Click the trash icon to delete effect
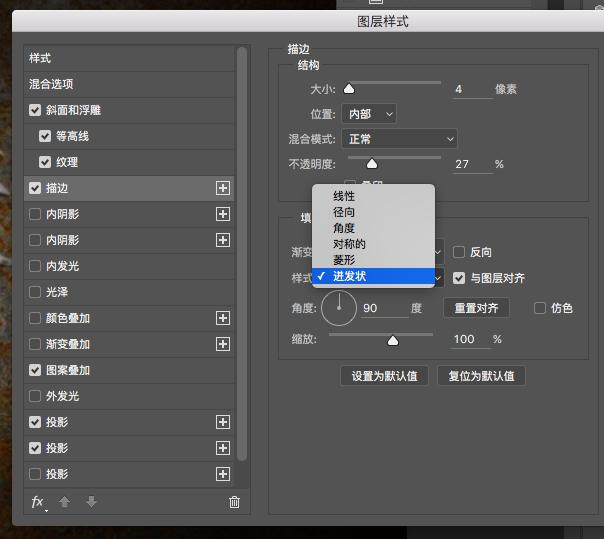 [234, 502]
